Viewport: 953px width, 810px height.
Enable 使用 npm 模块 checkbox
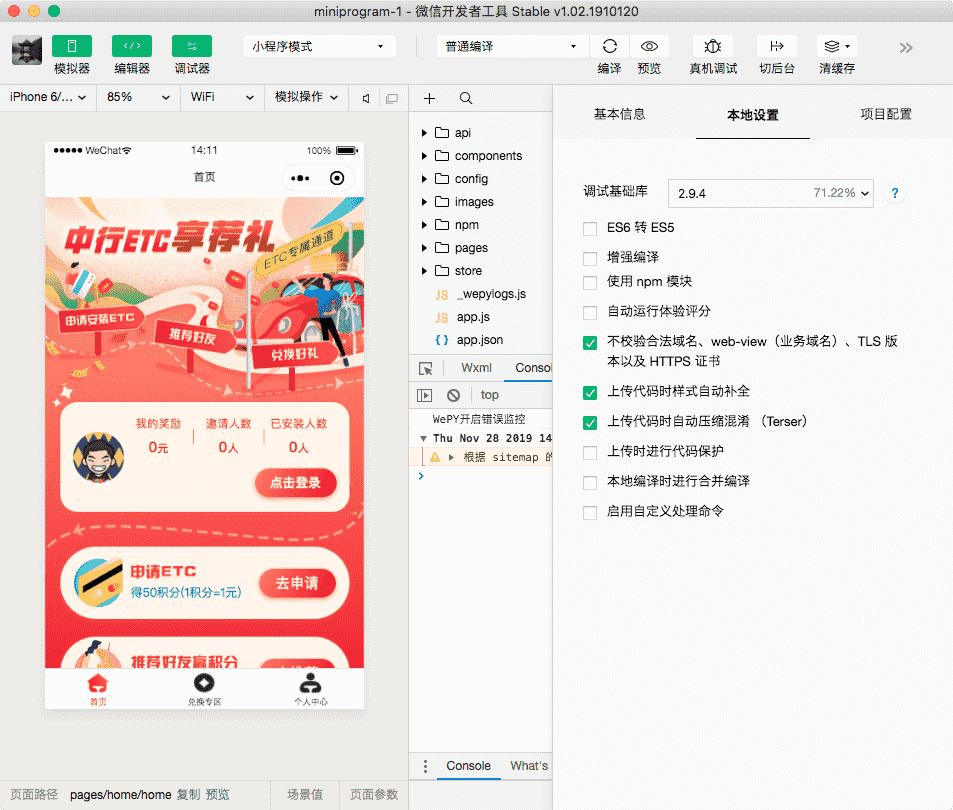coord(590,283)
